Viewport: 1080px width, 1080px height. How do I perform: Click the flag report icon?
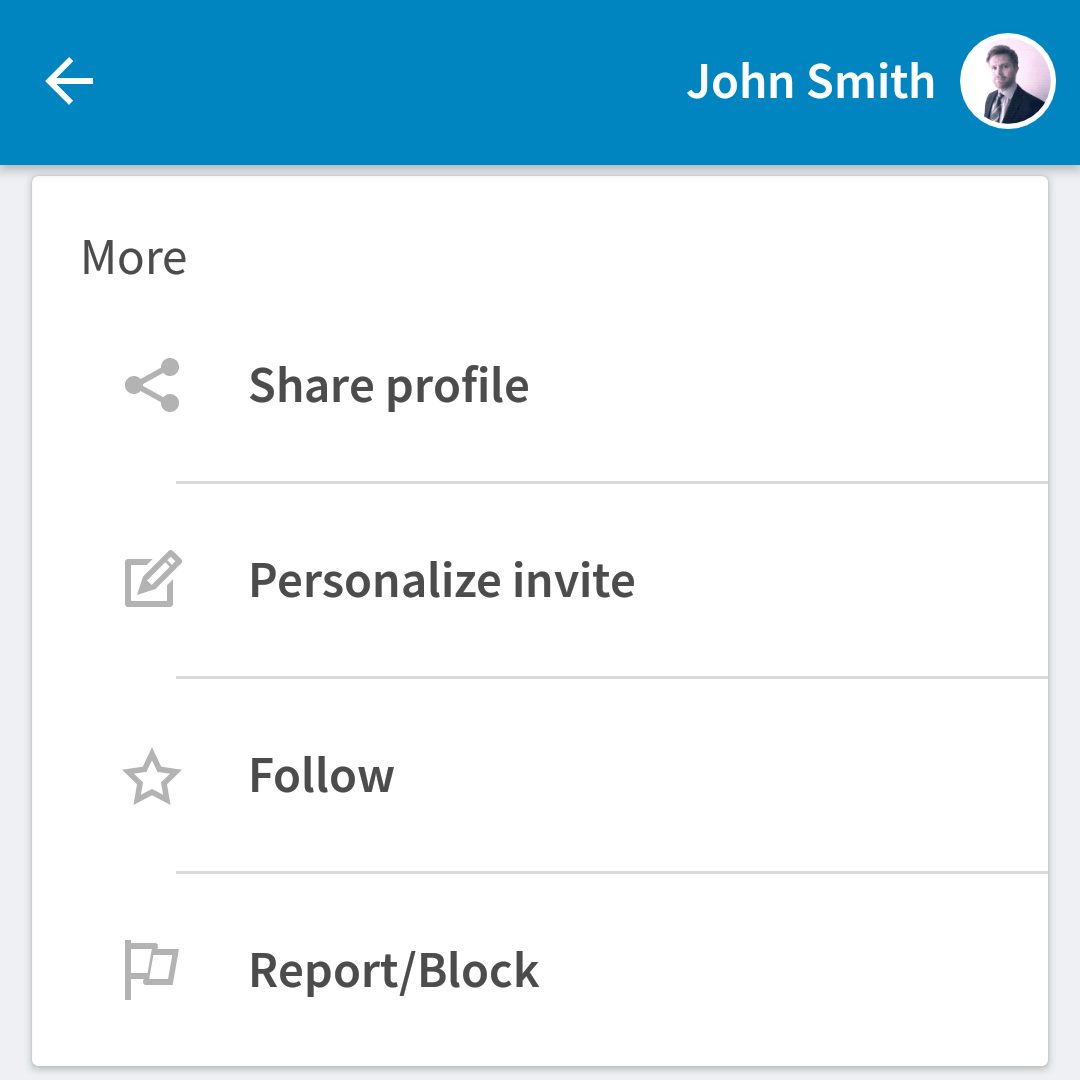pyautogui.click(x=152, y=969)
